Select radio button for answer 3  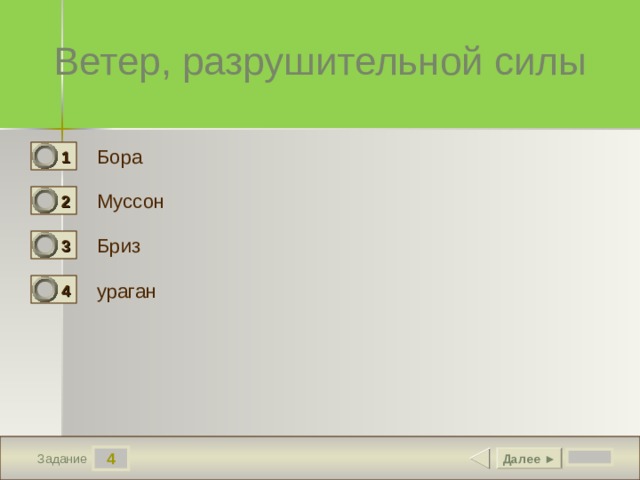point(45,245)
